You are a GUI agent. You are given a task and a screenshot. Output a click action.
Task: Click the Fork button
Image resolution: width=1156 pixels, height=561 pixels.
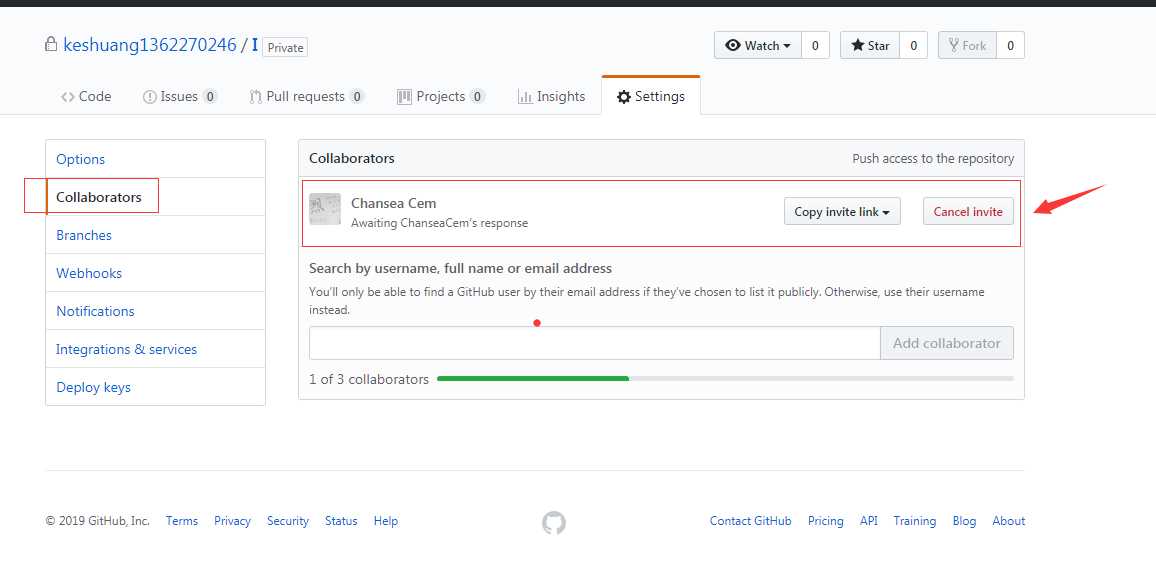(967, 46)
